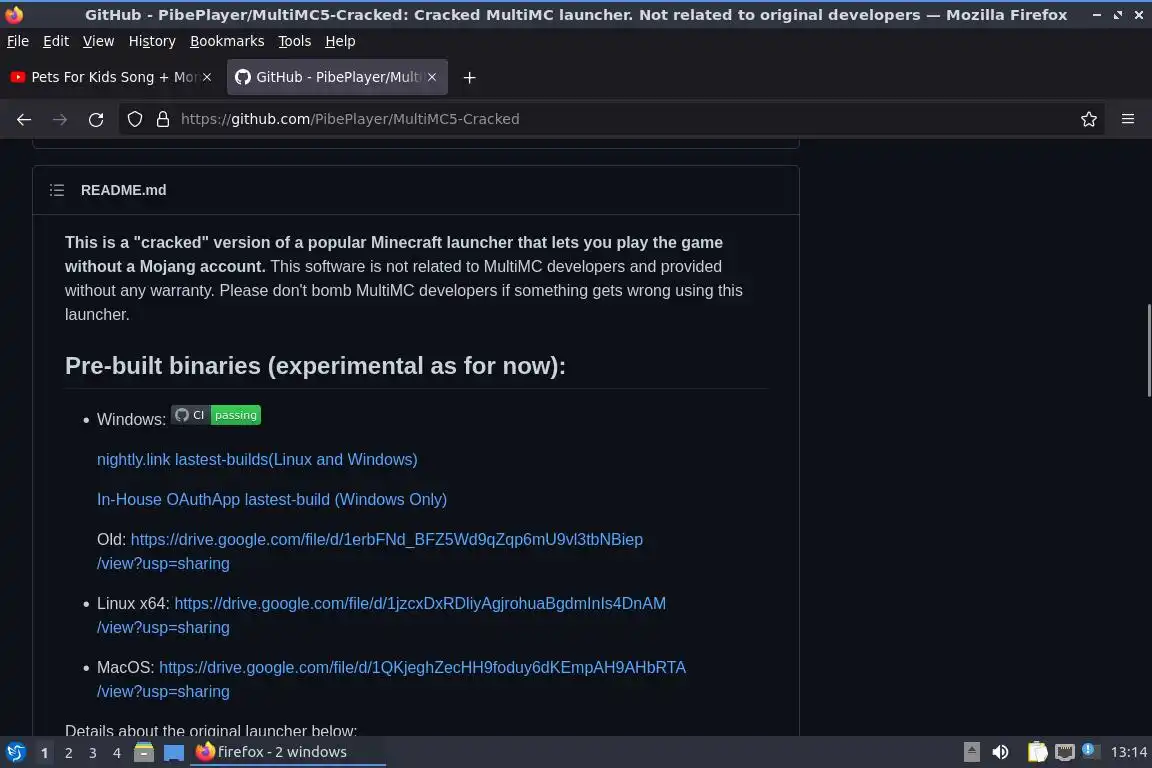The image size is (1152, 768).
Task: Switch to workspace 1
Action: (44, 753)
